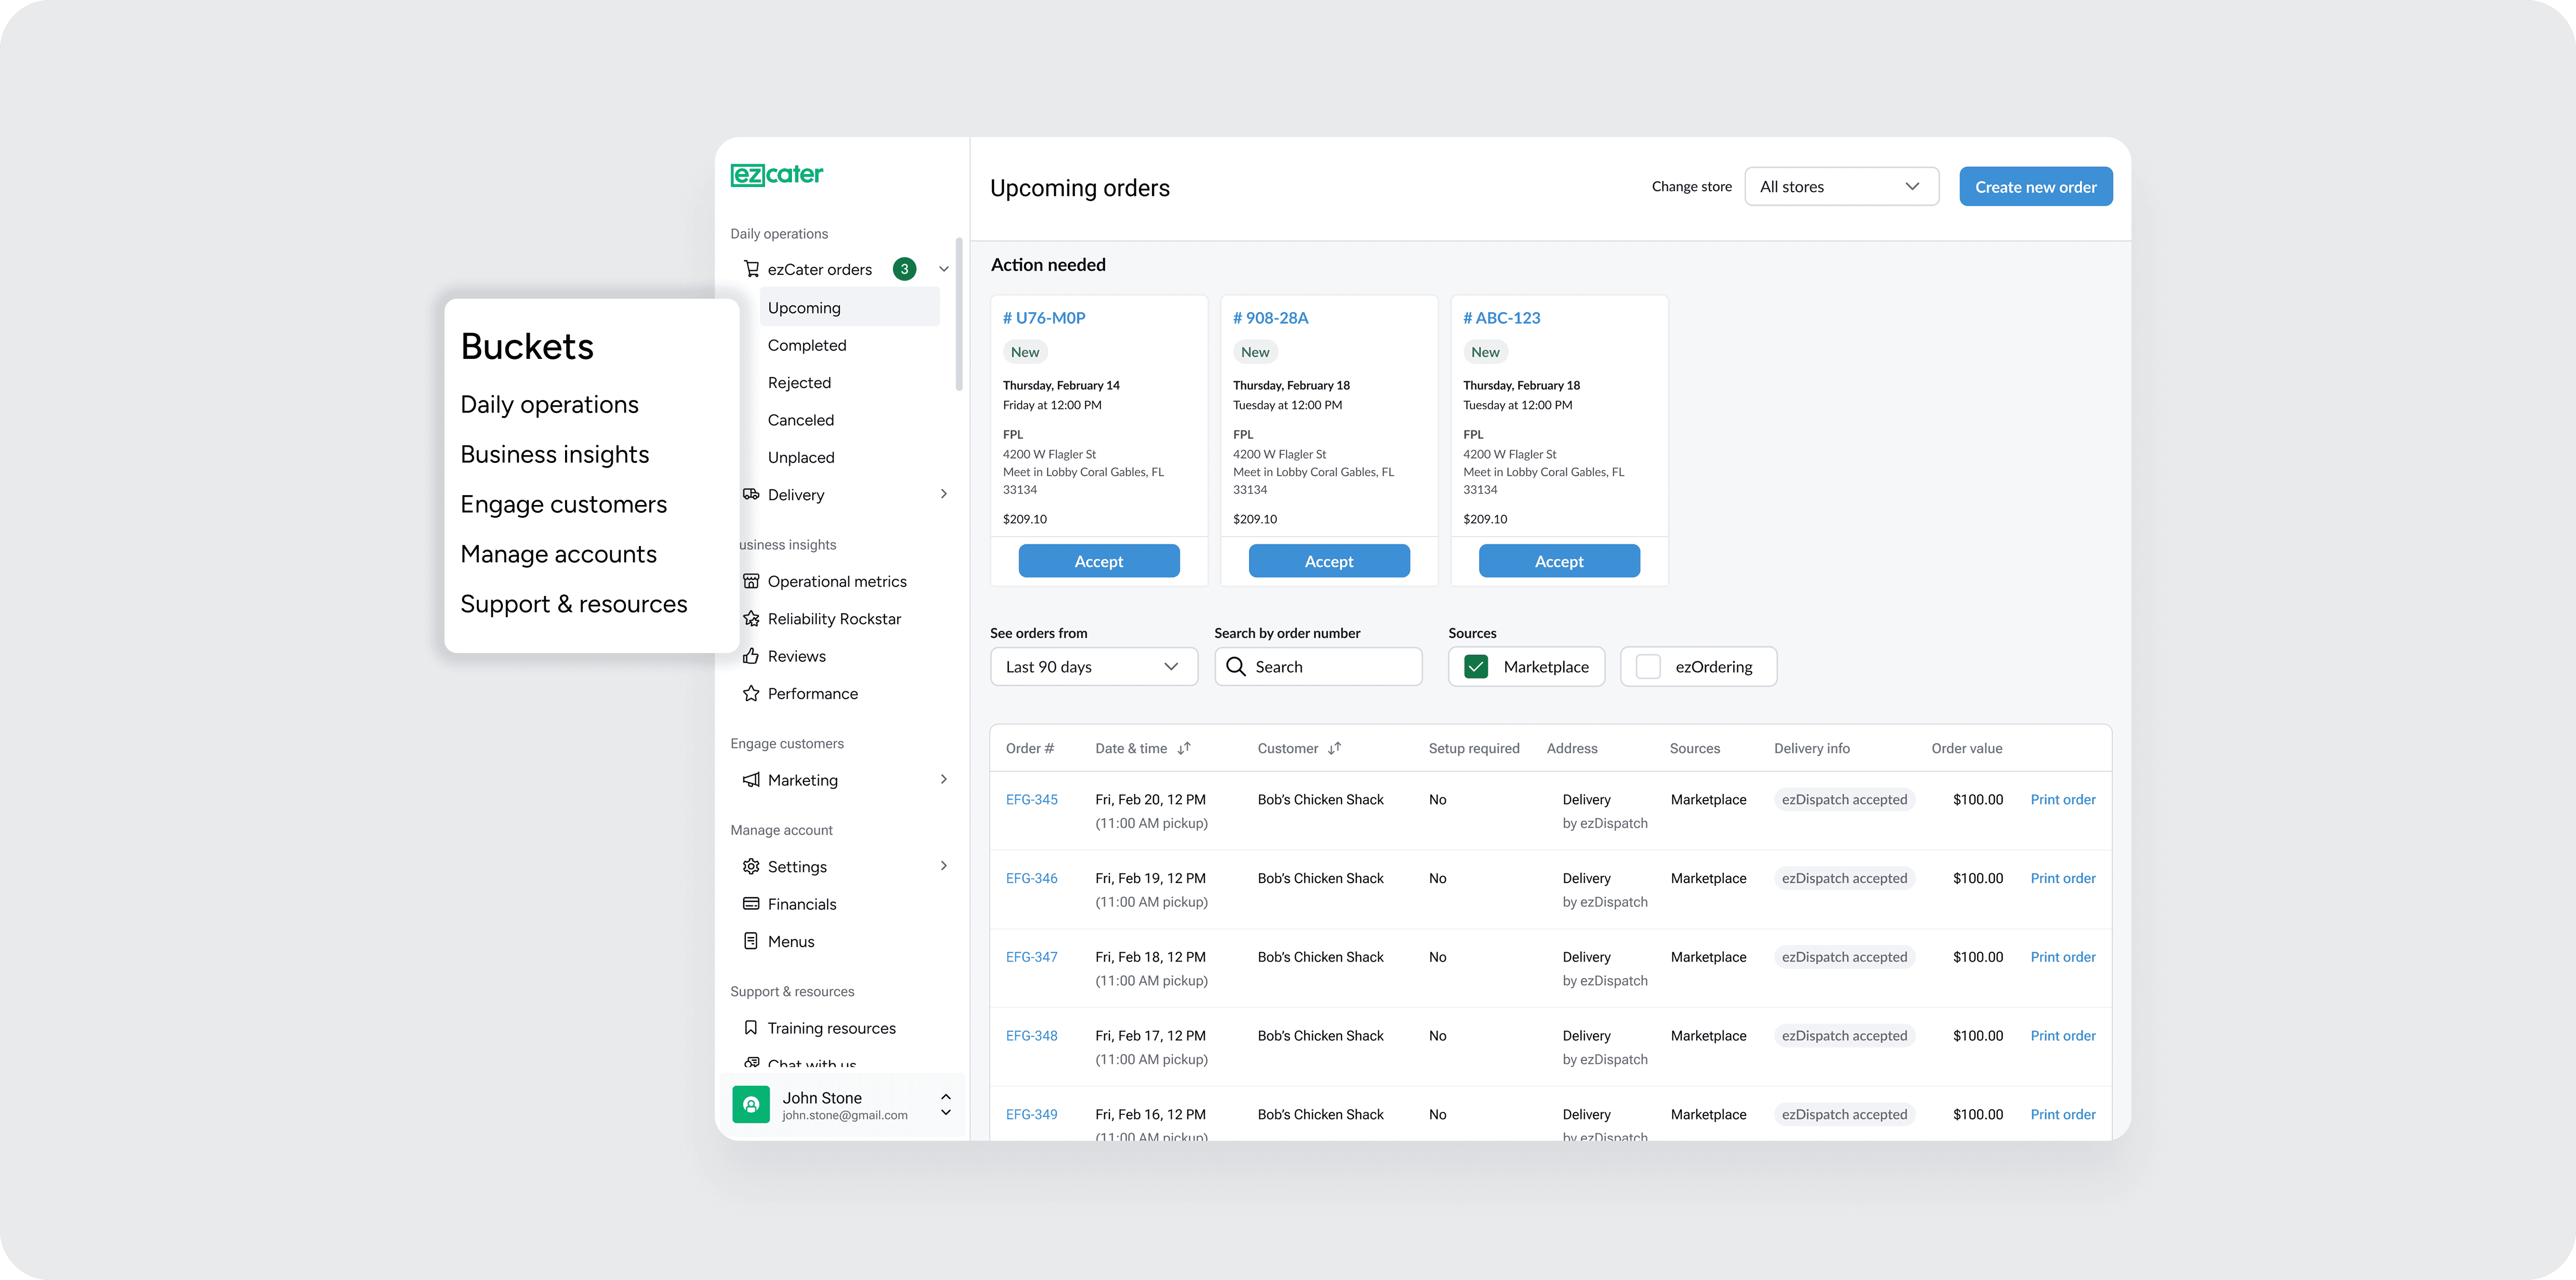Screen dimensions: 2576x1280
Task: Click the Financials card icon
Action: coord(751,904)
